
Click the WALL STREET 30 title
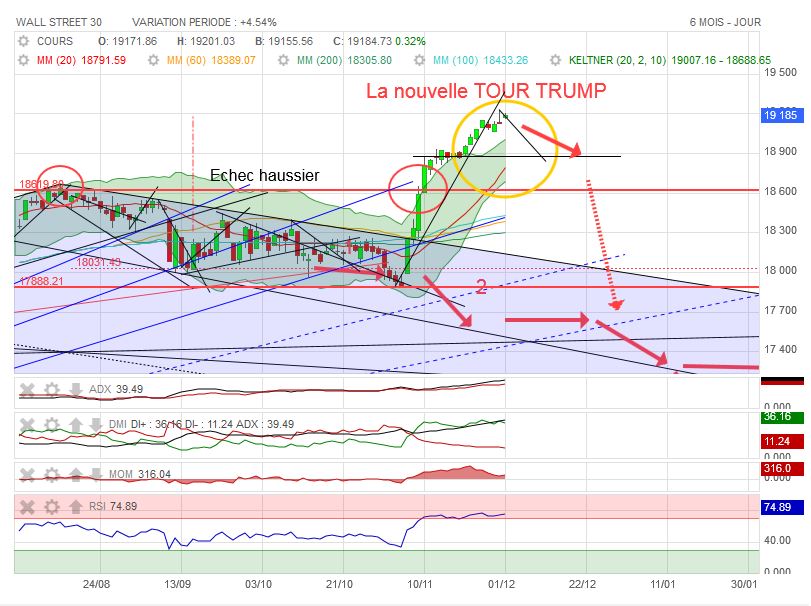58,22
